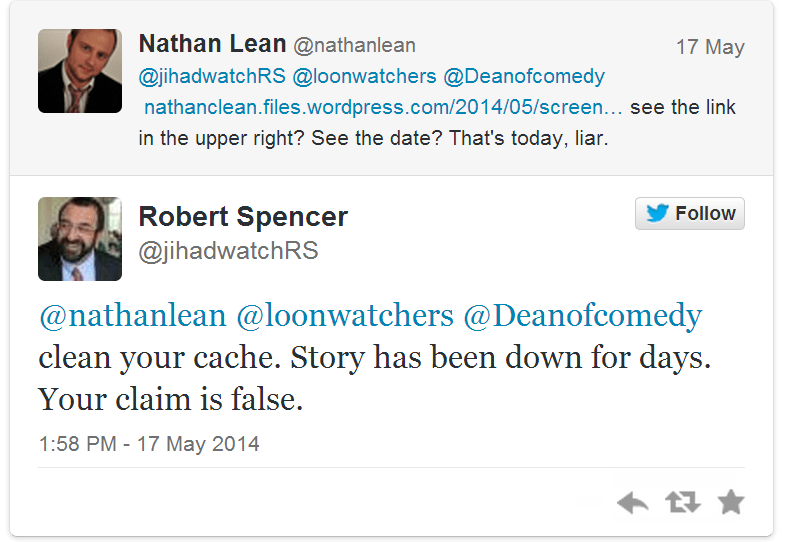789x542 pixels.
Task: Open Robert Spencer's profile photo
Action: point(80,239)
